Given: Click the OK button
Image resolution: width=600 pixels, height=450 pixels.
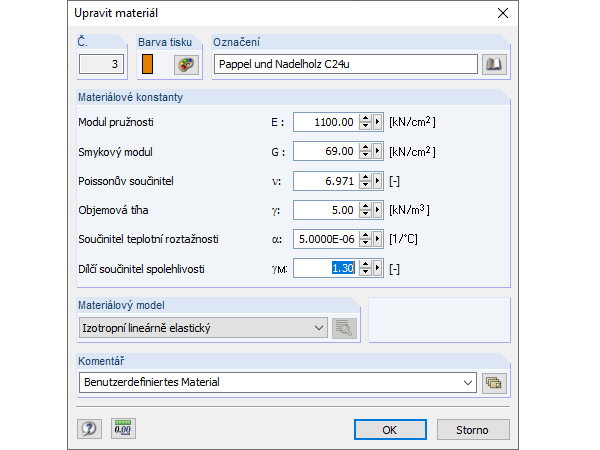Looking at the screenshot, I should point(390,429).
